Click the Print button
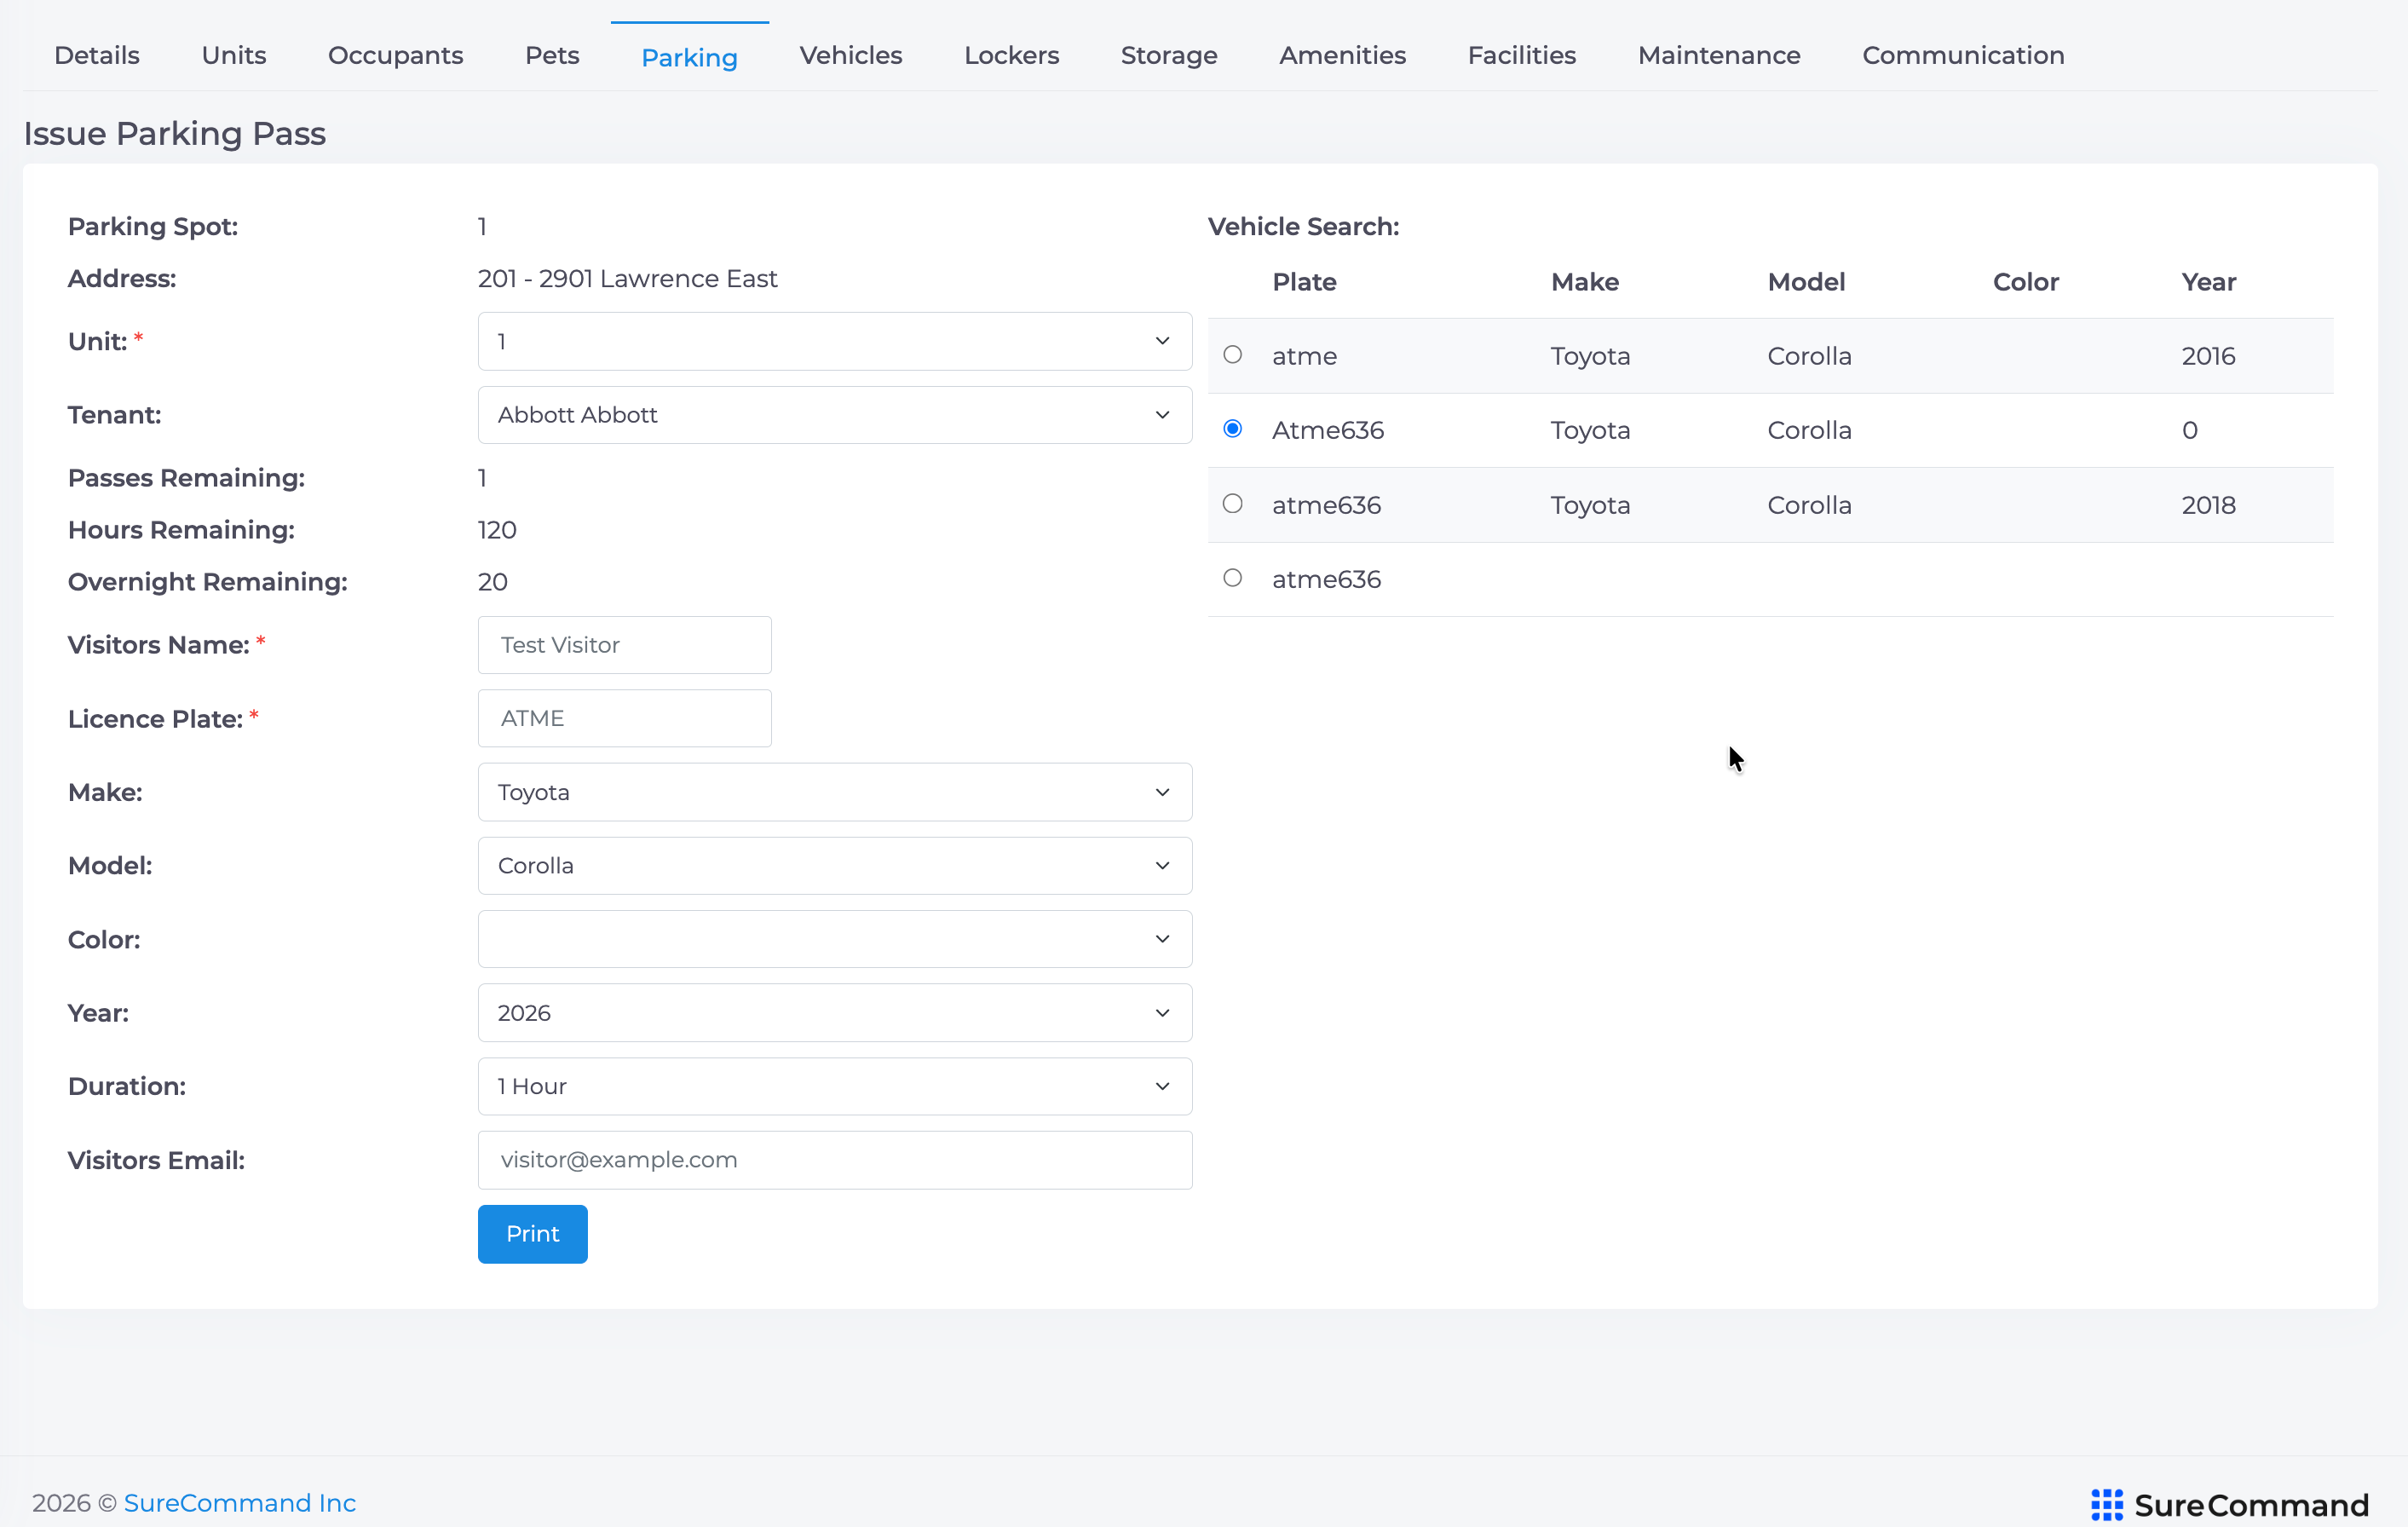2408x1527 pixels. (x=532, y=1234)
